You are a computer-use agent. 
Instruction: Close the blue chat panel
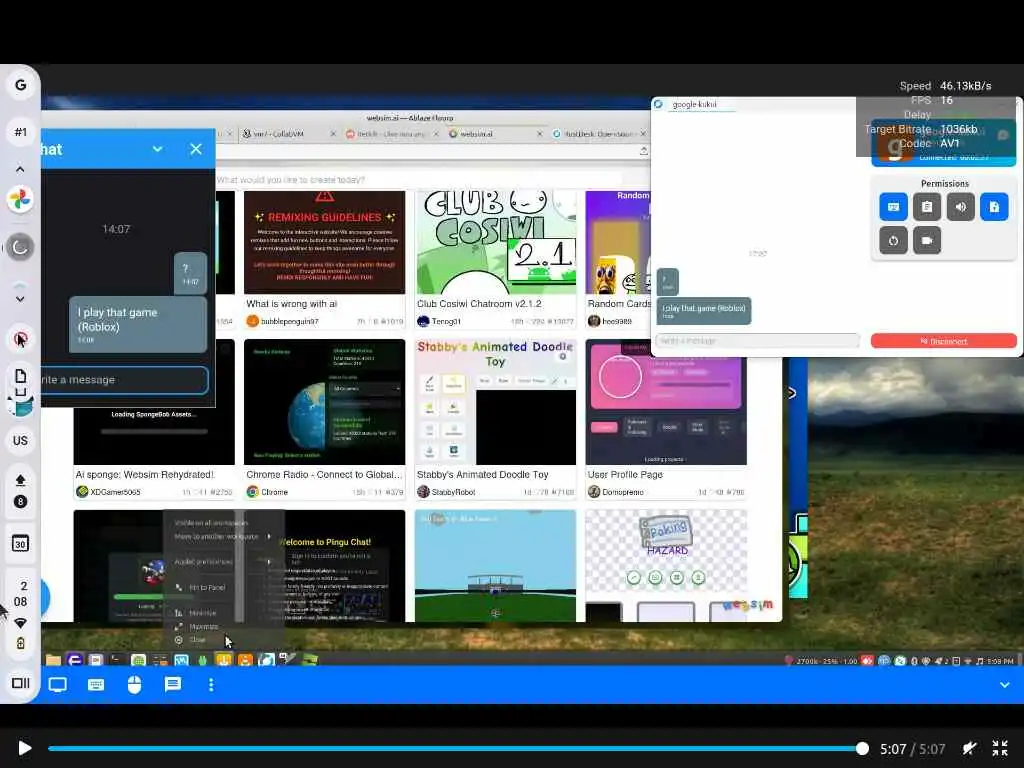click(x=196, y=149)
